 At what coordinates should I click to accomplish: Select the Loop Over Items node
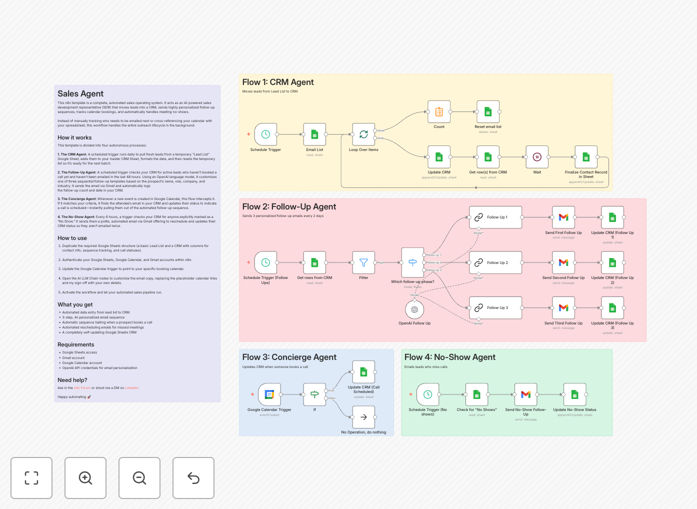tap(363, 134)
